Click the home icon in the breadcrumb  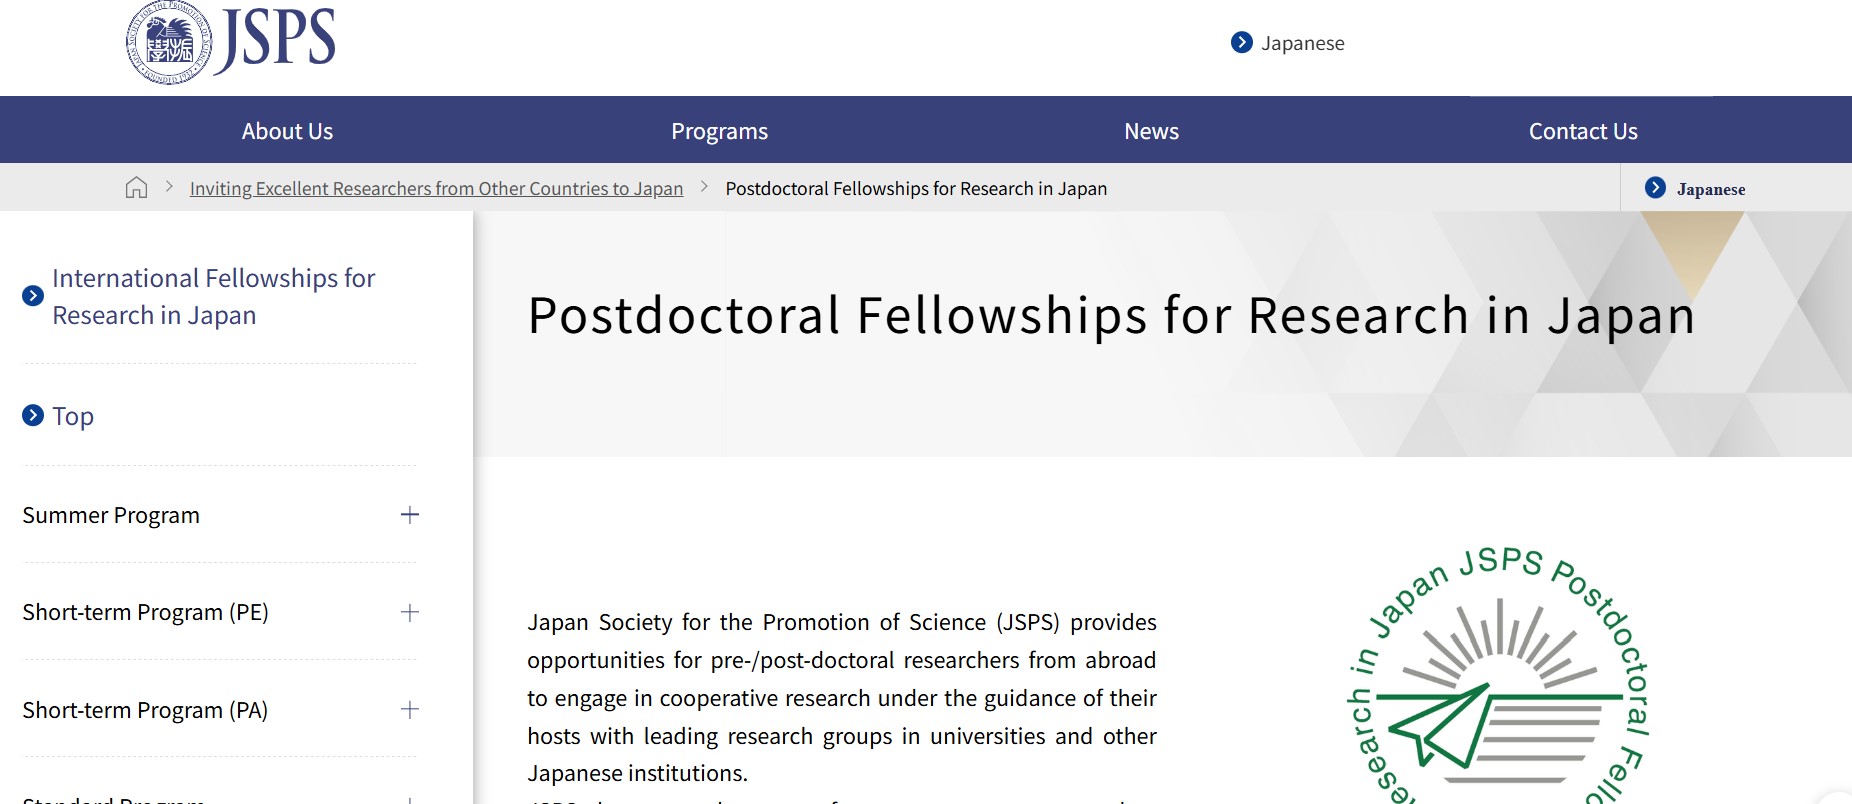click(135, 187)
